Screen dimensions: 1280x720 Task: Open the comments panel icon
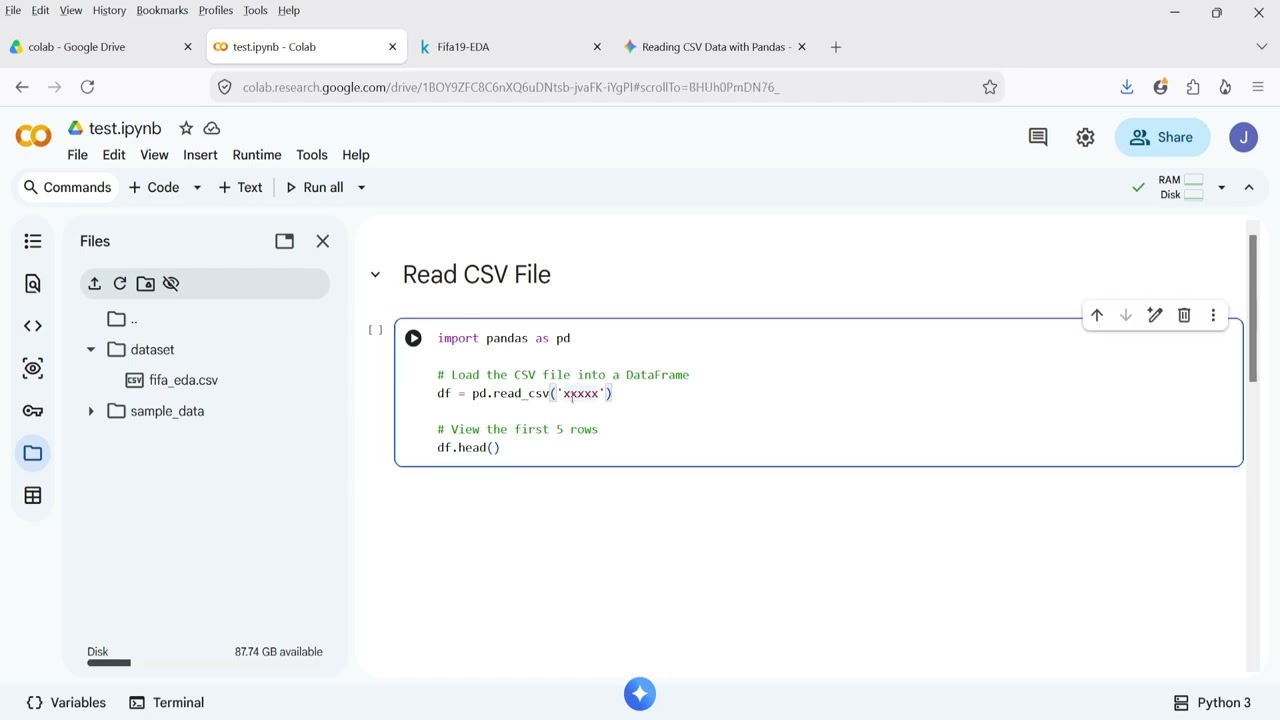[x=1038, y=137]
